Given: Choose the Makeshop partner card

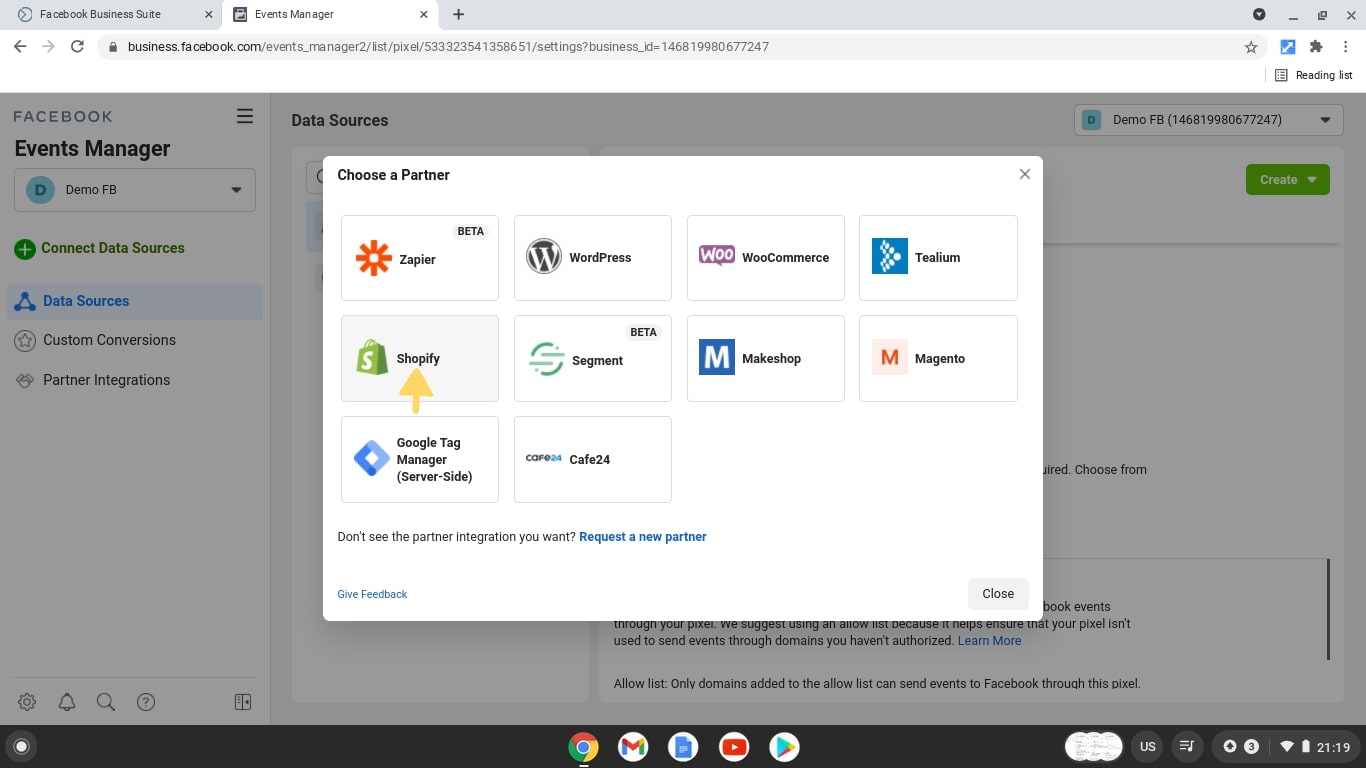Looking at the screenshot, I should [766, 359].
